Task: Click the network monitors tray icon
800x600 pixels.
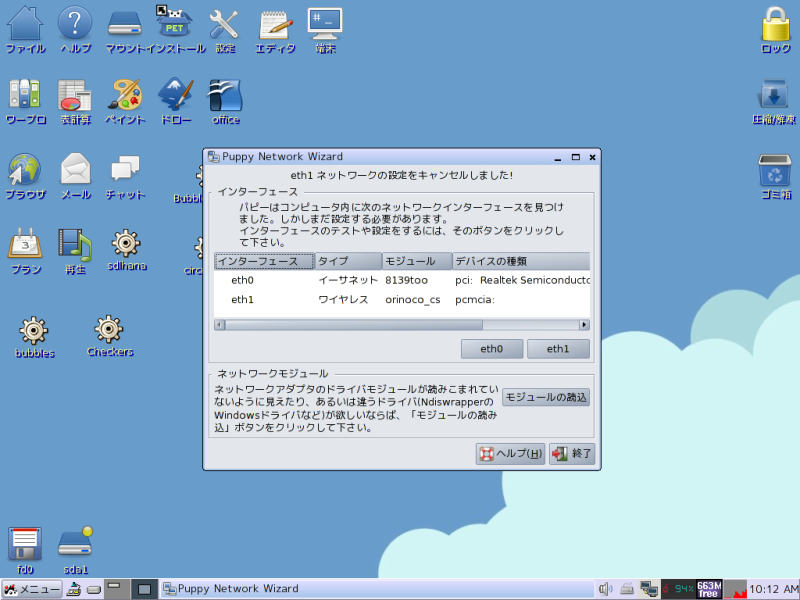Action: (648, 589)
